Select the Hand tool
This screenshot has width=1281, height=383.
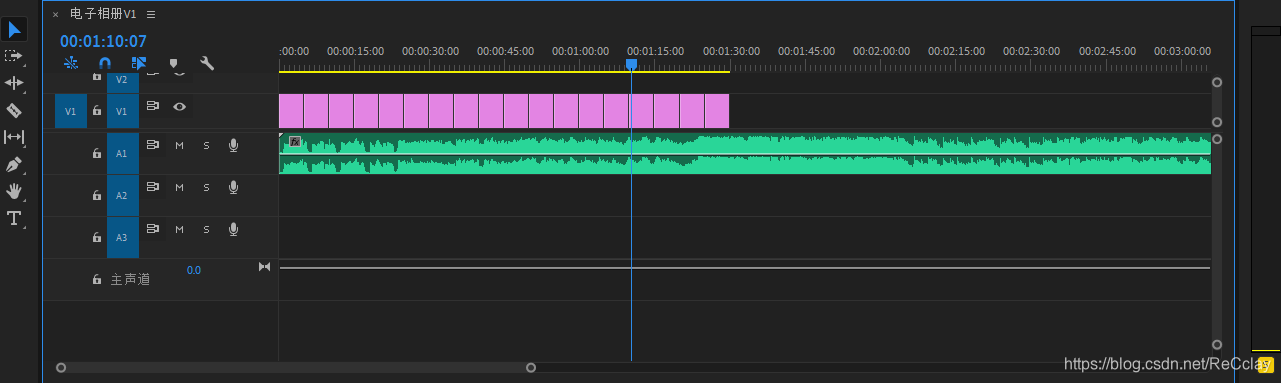14,191
